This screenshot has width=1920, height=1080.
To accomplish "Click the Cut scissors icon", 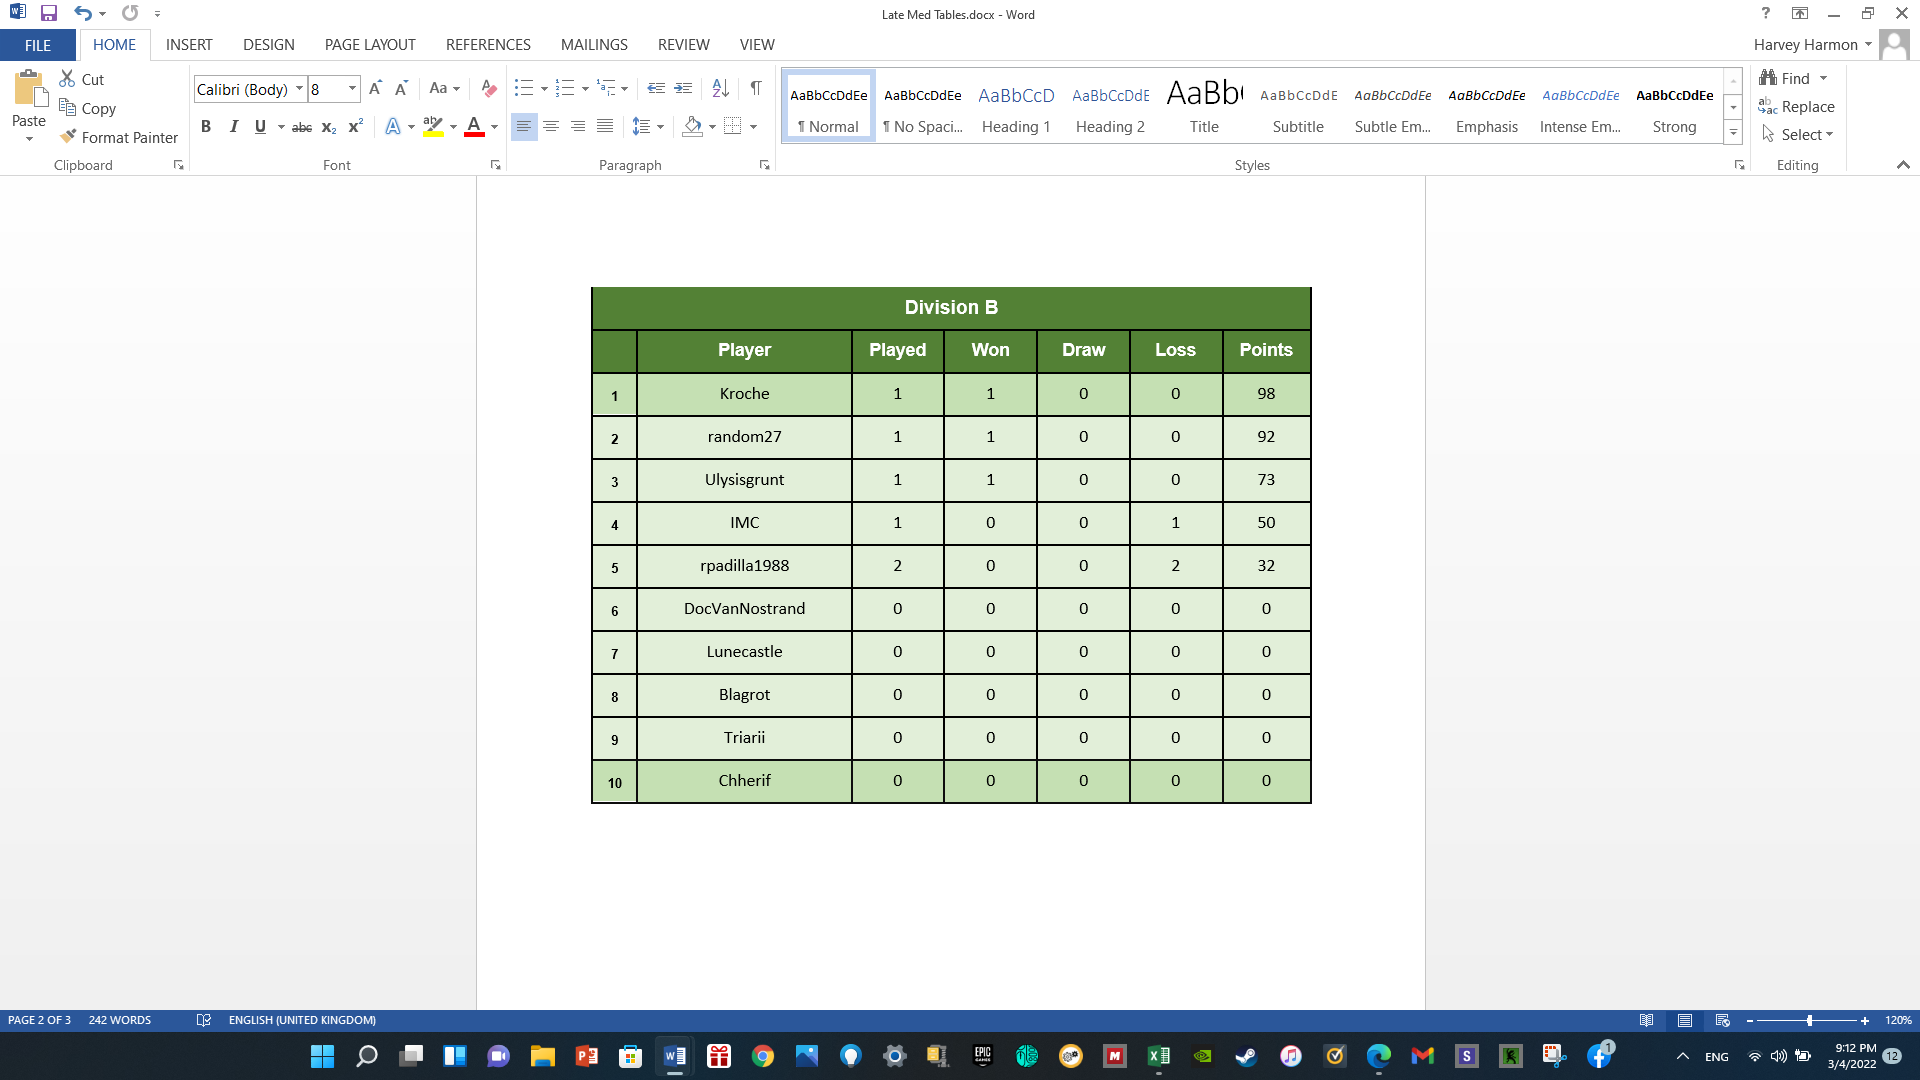I will pyautogui.click(x=68, y=79).
